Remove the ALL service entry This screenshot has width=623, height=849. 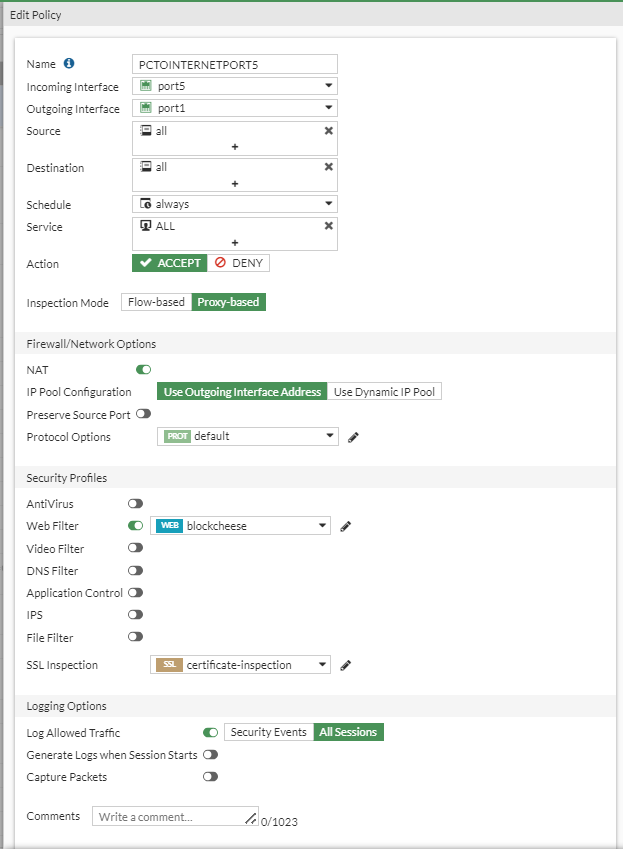328,226
